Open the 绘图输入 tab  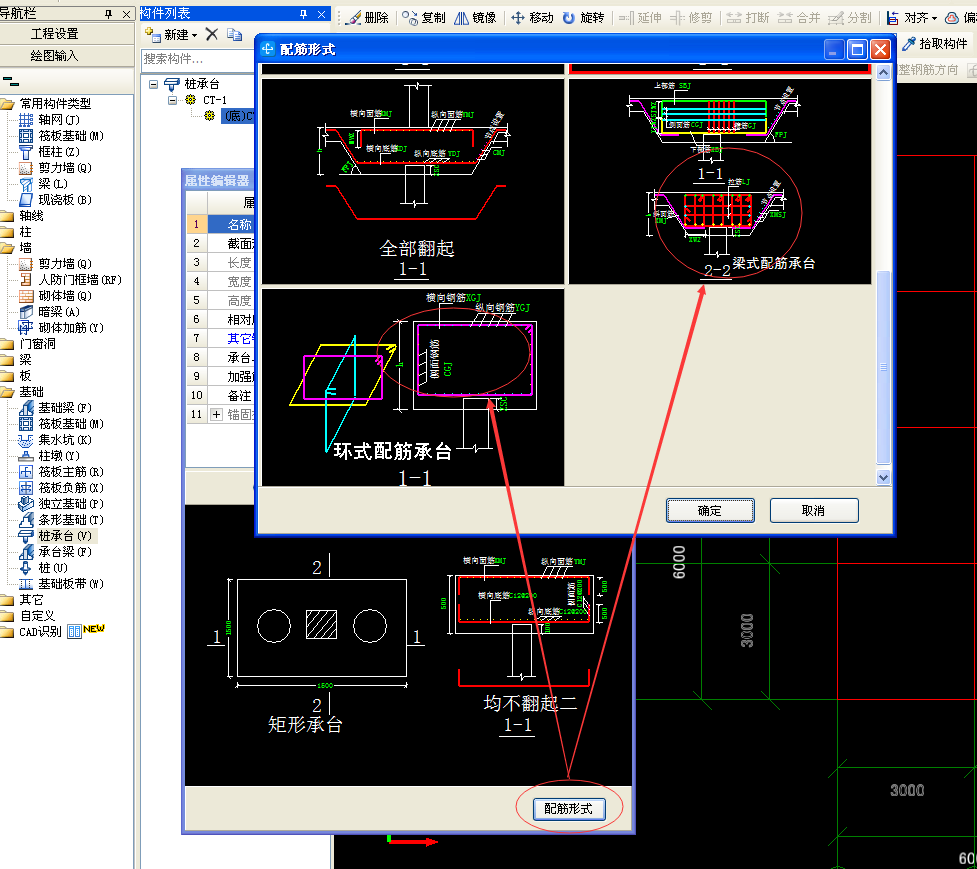pos(55,55)
